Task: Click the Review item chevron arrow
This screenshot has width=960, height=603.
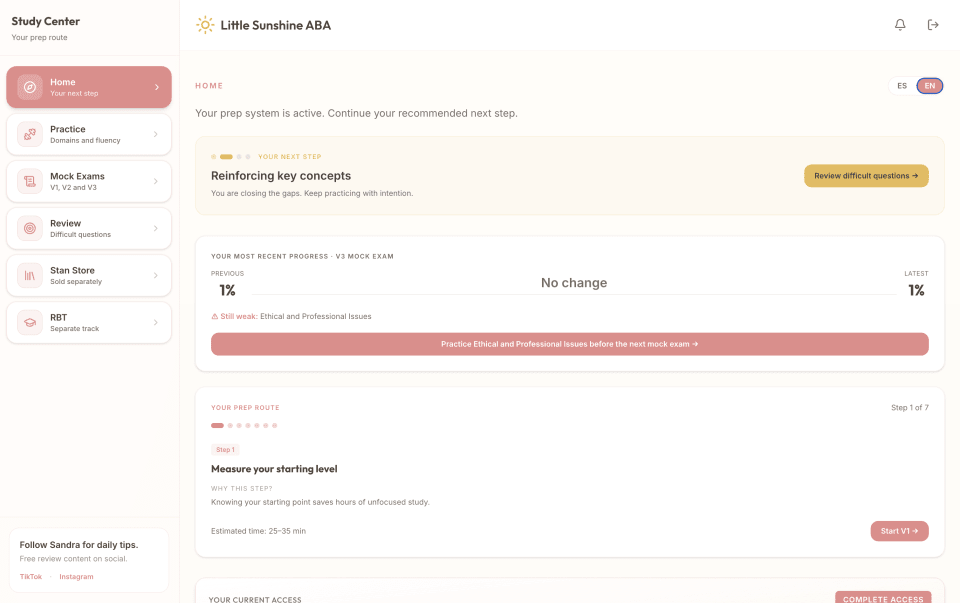Action: 156,228
